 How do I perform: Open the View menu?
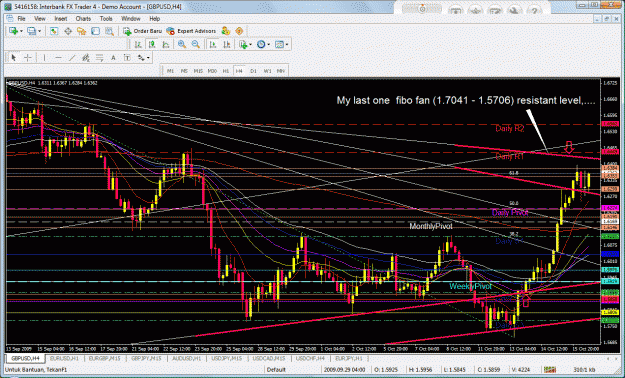40,19
